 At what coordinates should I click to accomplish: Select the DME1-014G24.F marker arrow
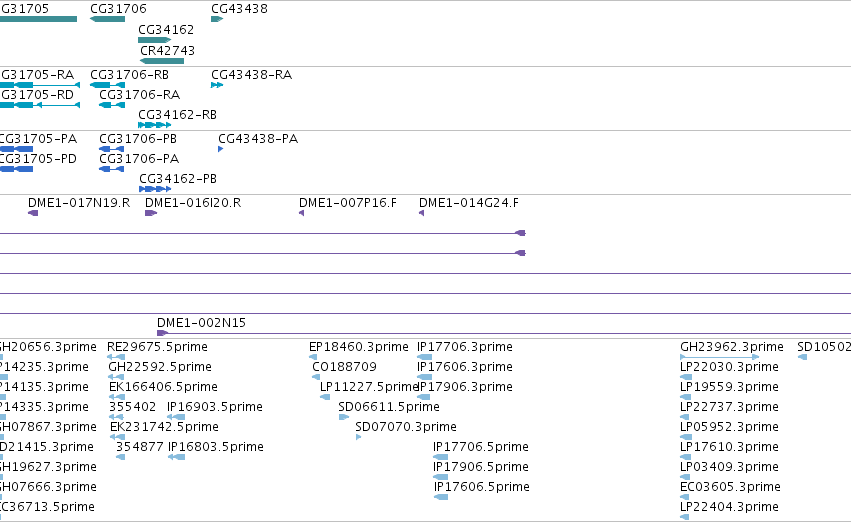(422, 213)
